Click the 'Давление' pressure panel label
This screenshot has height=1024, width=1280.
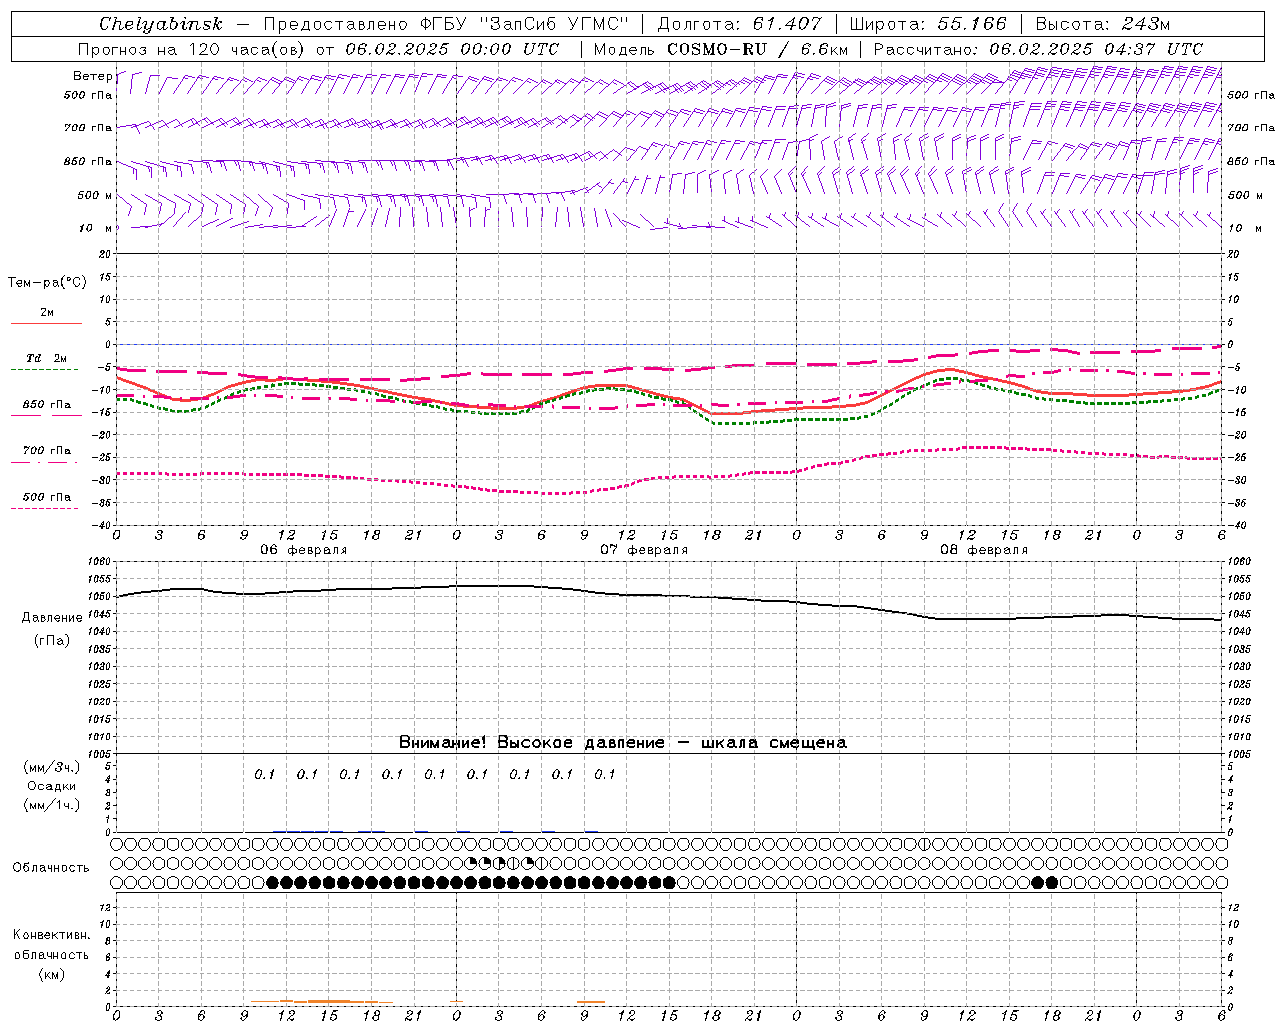click(52, 618)
